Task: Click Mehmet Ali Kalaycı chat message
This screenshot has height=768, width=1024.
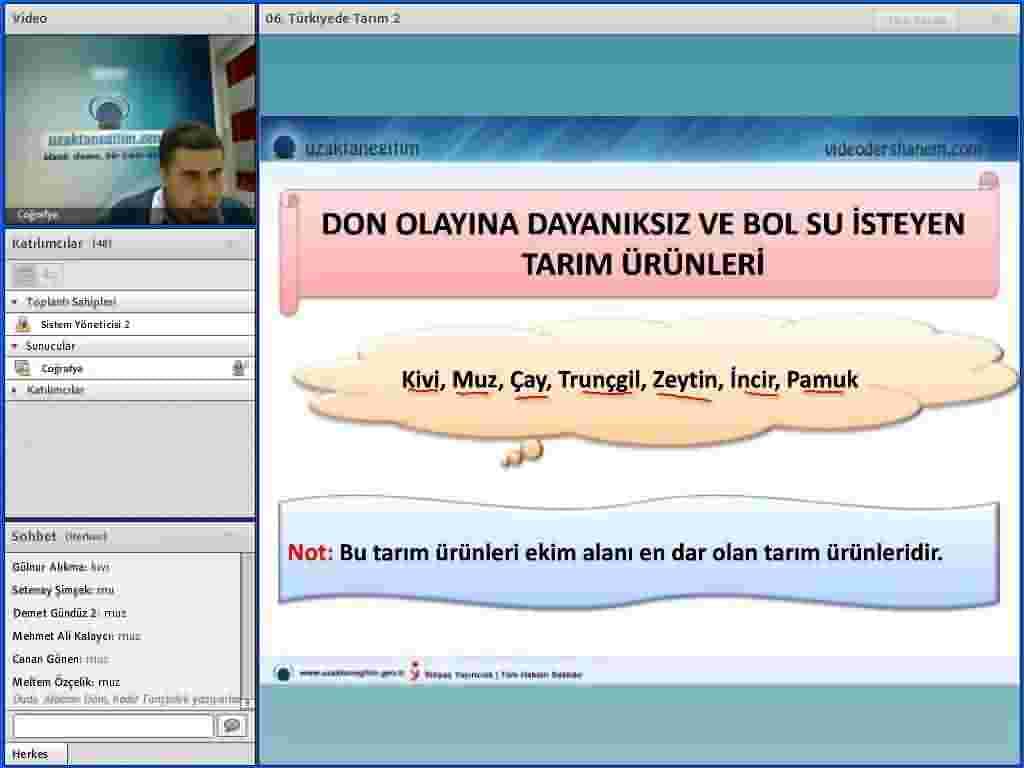Action: [x=76, y=636]
